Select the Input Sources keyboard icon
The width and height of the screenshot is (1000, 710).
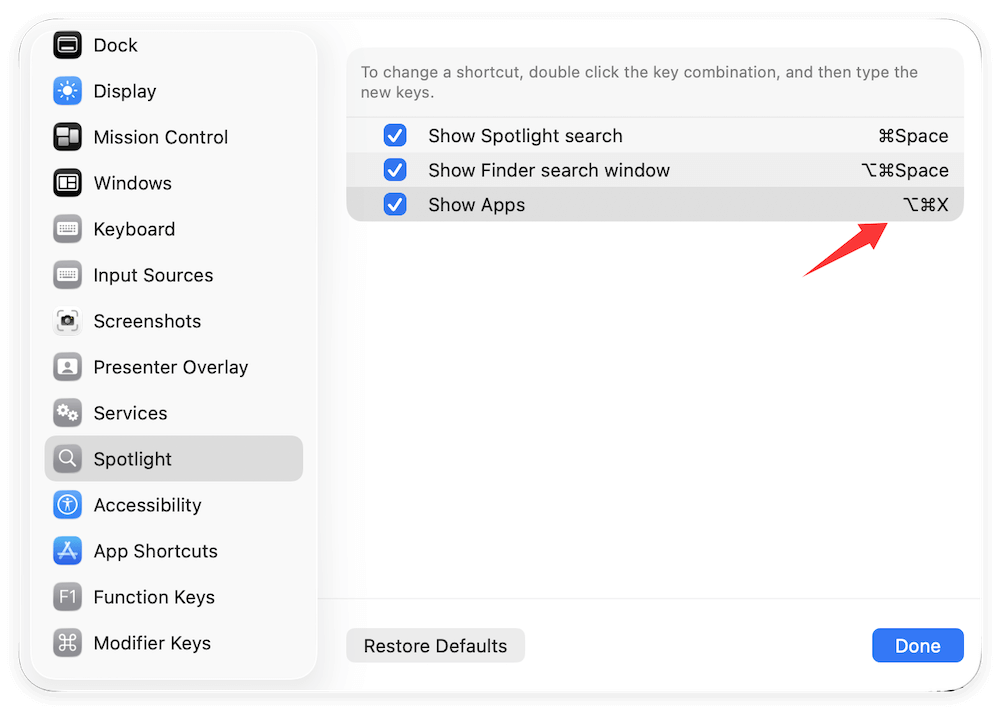66,275
